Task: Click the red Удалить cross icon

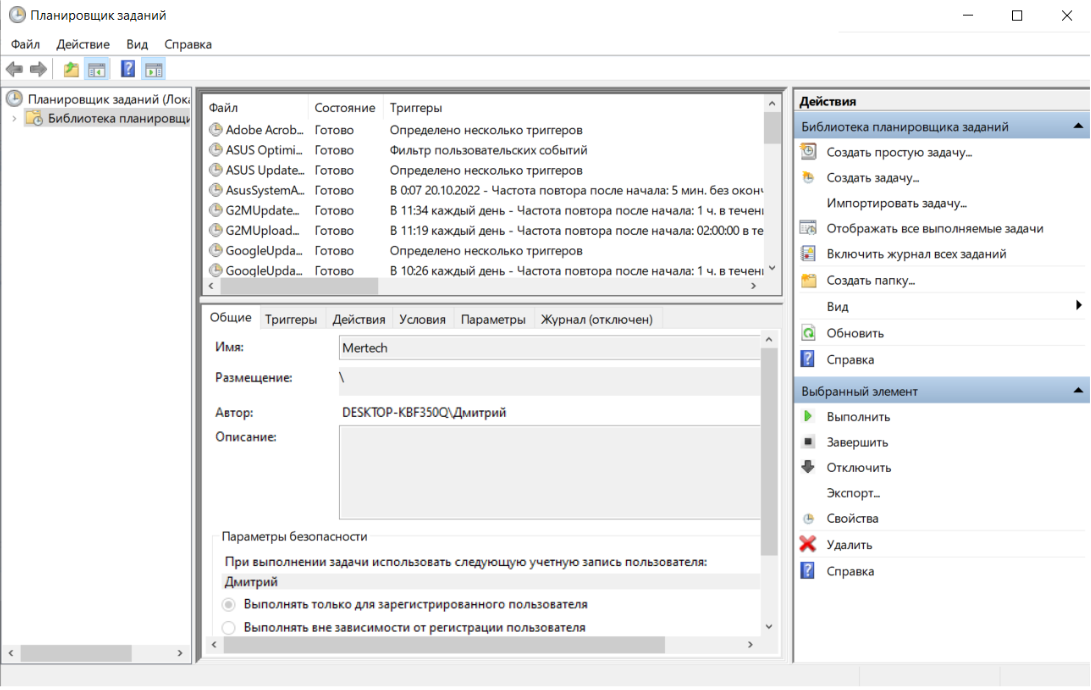Action: (x=807, y=544)
